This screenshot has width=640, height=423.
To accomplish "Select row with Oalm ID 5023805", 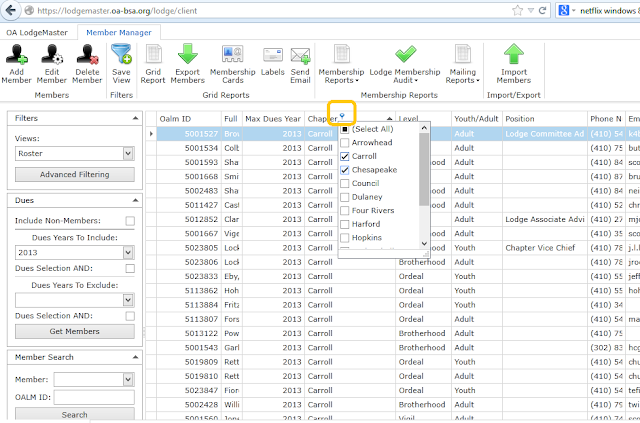I will [393, 248].
